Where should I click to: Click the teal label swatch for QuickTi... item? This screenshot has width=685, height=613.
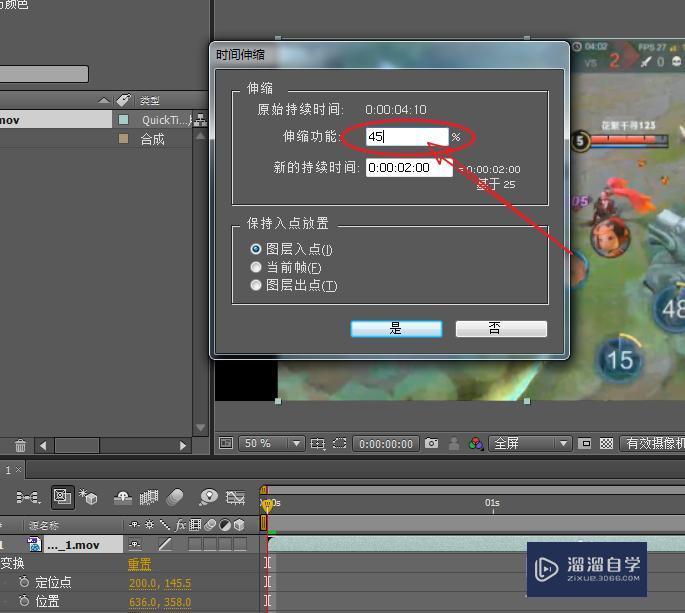tap(124, 119)
